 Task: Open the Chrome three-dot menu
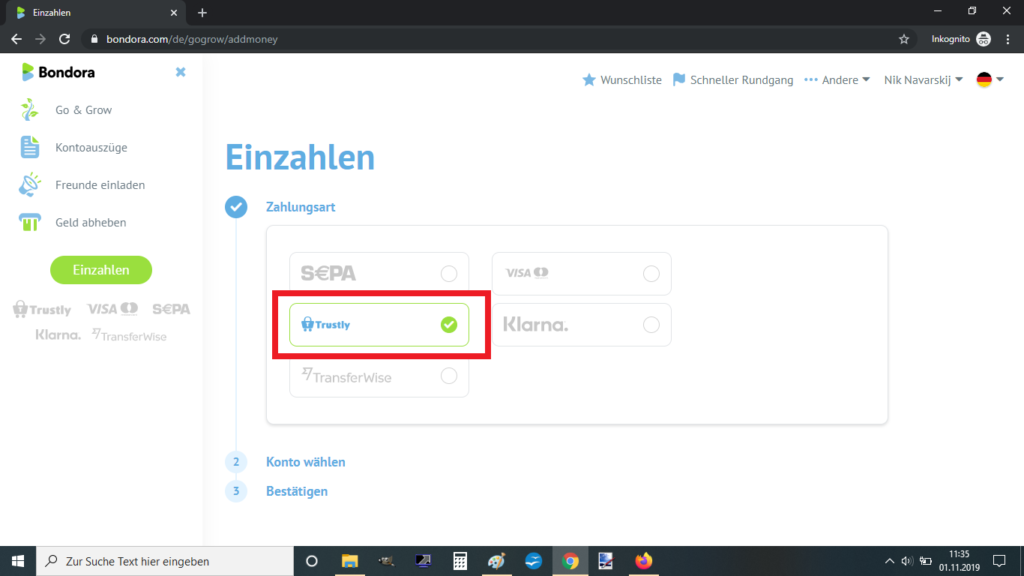point(1008,39)
